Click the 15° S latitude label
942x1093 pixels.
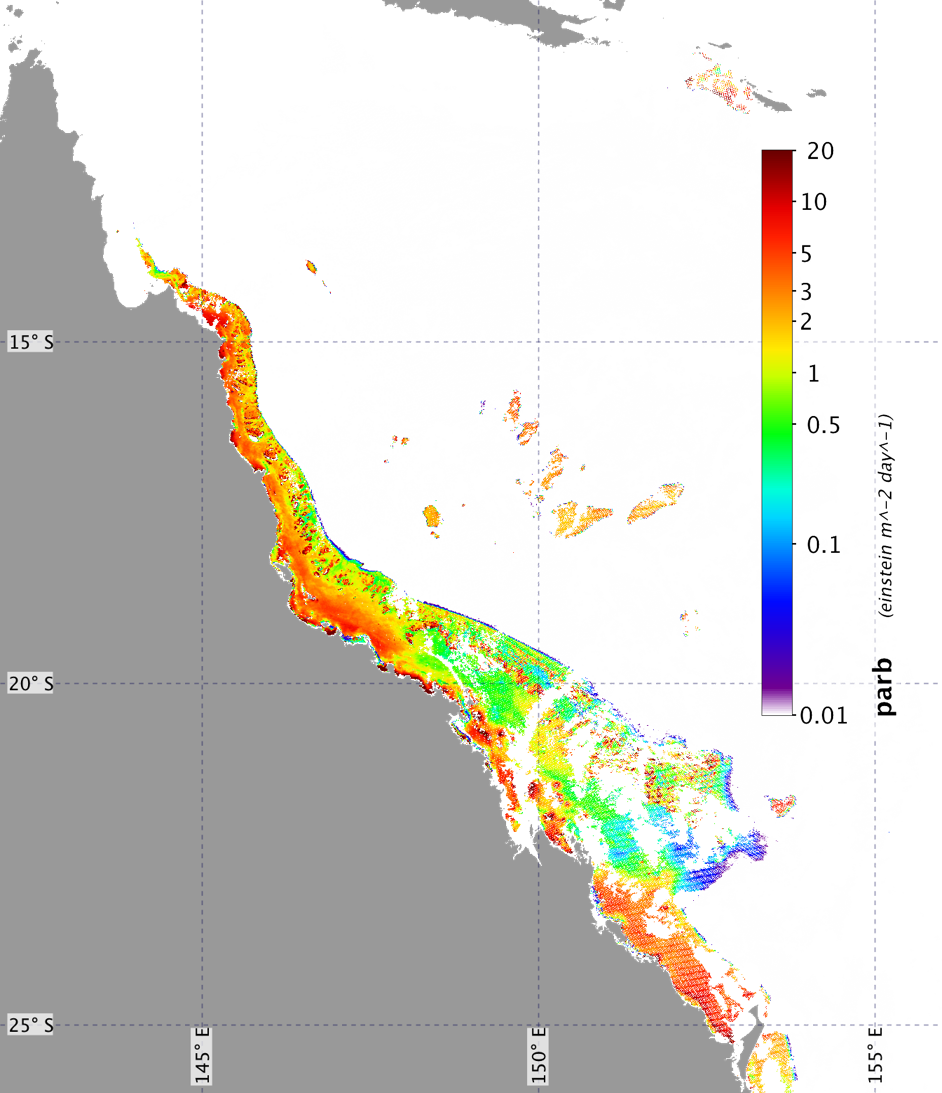point(31,342)
